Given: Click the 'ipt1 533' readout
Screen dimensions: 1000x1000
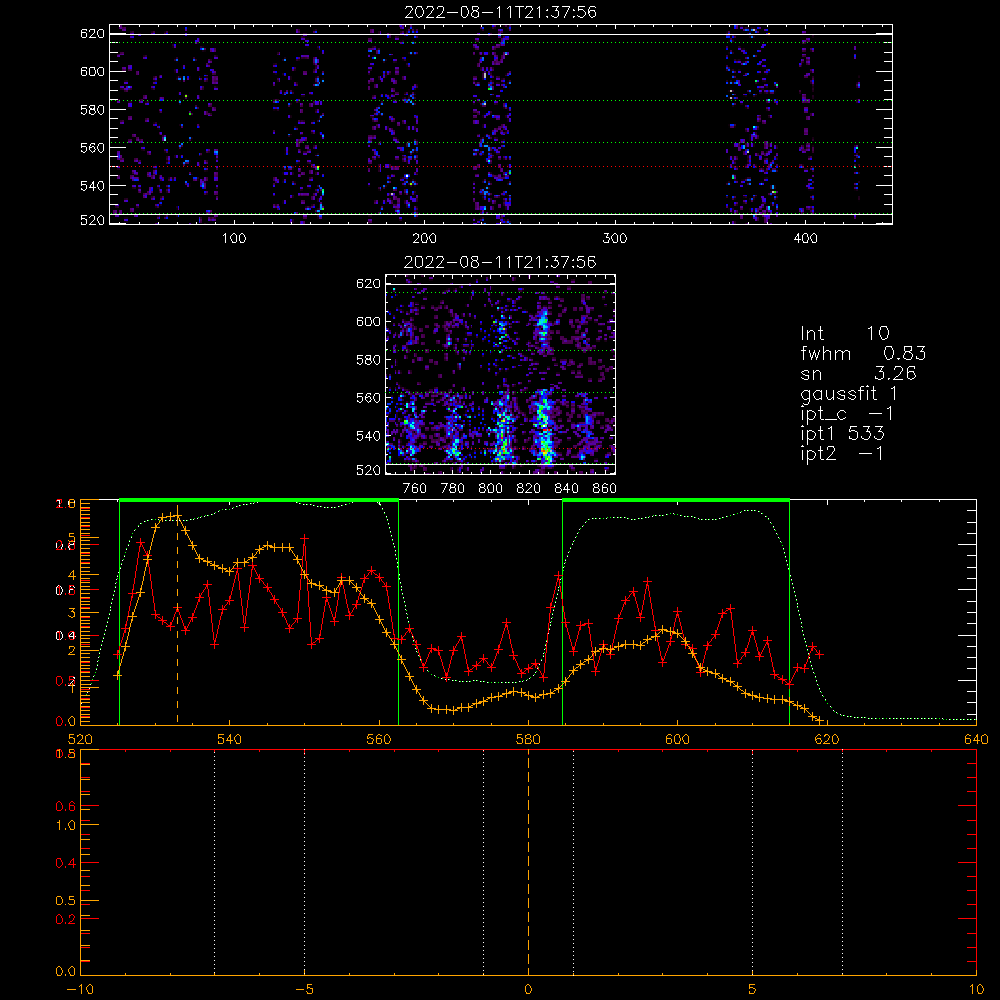Looking at the screenshot, I should point(842,434).
